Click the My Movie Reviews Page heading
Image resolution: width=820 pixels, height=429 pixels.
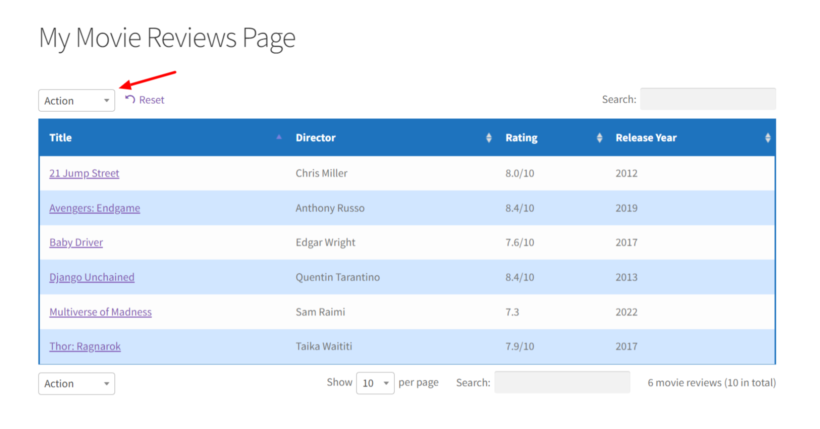pyautogui.click(x=167, y=38)
